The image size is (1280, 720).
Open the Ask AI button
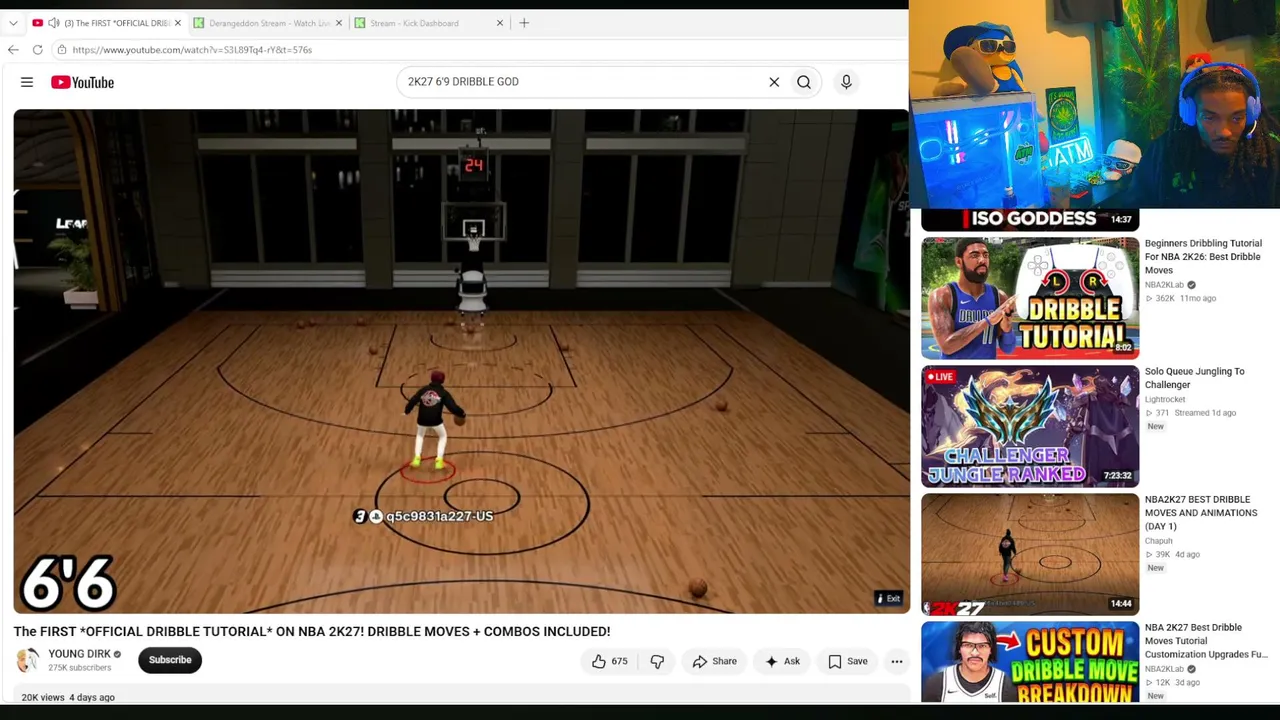pyautogui.click(x=782, y=661)
